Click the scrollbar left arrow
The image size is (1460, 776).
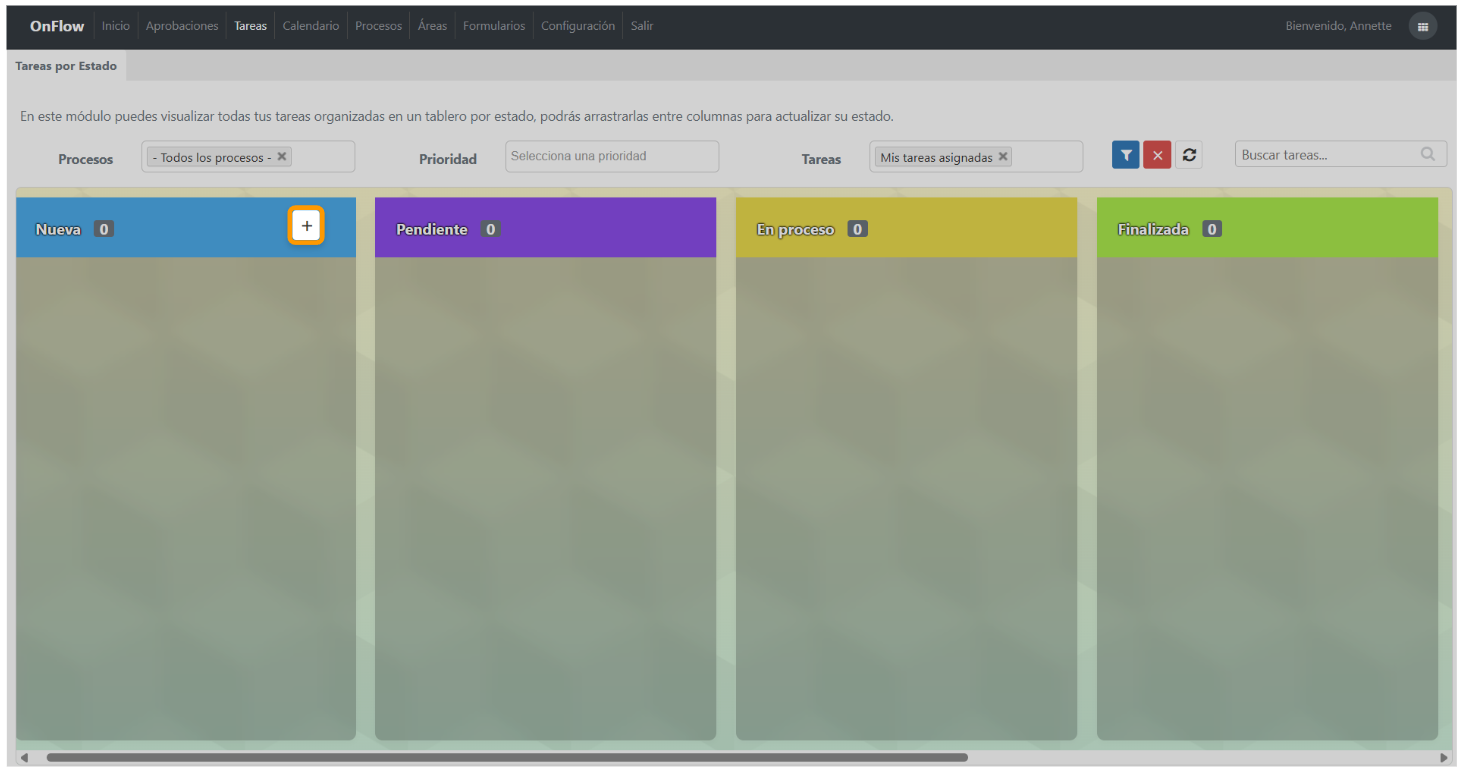pyautogui.click(x=25, y=758)
